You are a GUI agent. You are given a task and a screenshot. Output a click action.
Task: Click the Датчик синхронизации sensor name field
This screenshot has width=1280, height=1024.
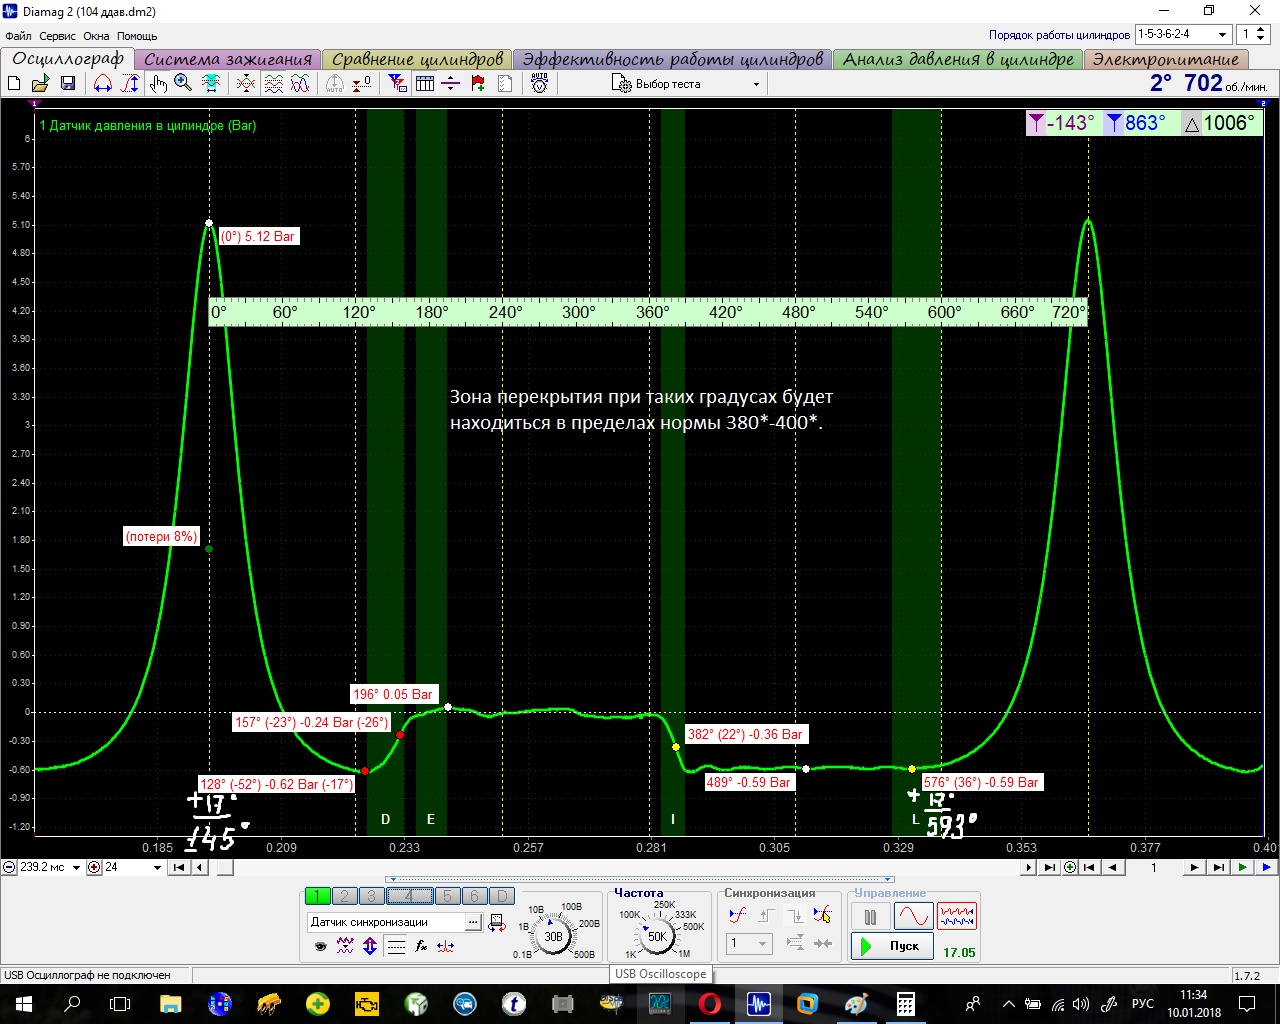coord(386,922)
